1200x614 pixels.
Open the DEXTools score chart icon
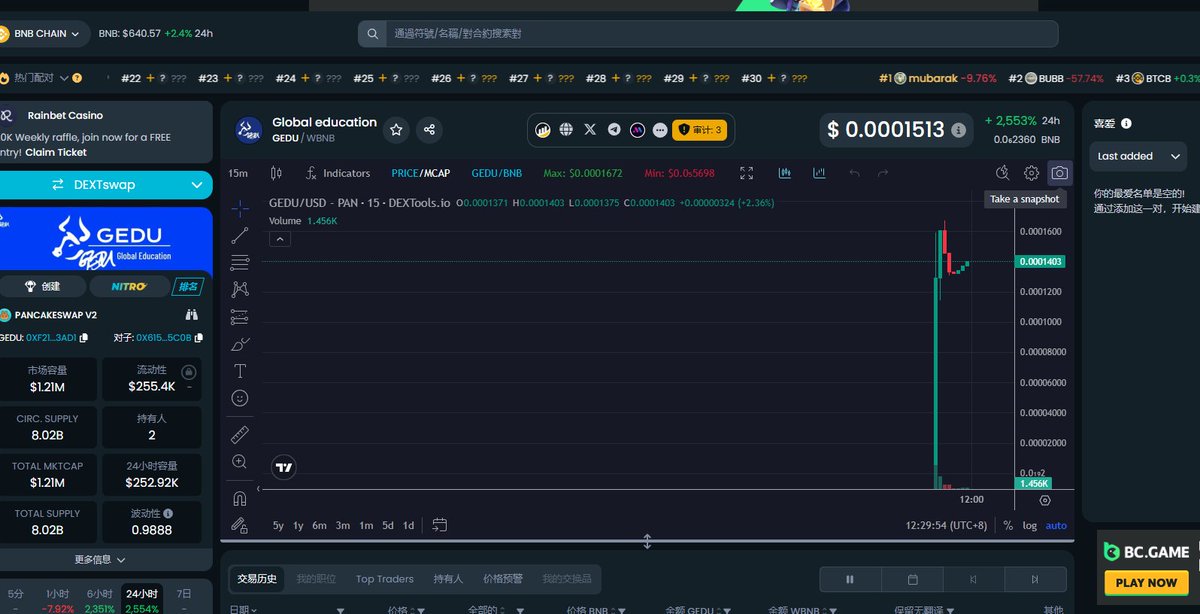pyautogui.click(x=543, y=129)
